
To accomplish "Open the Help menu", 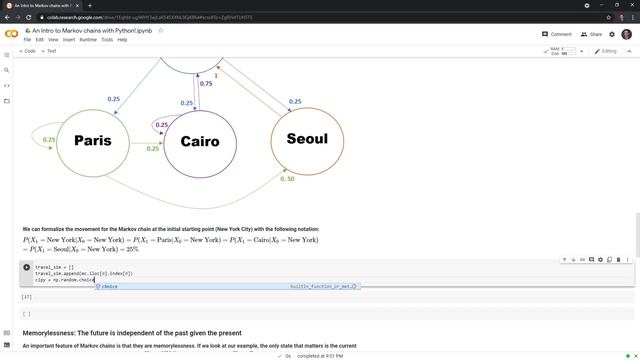I will (122, 40).
